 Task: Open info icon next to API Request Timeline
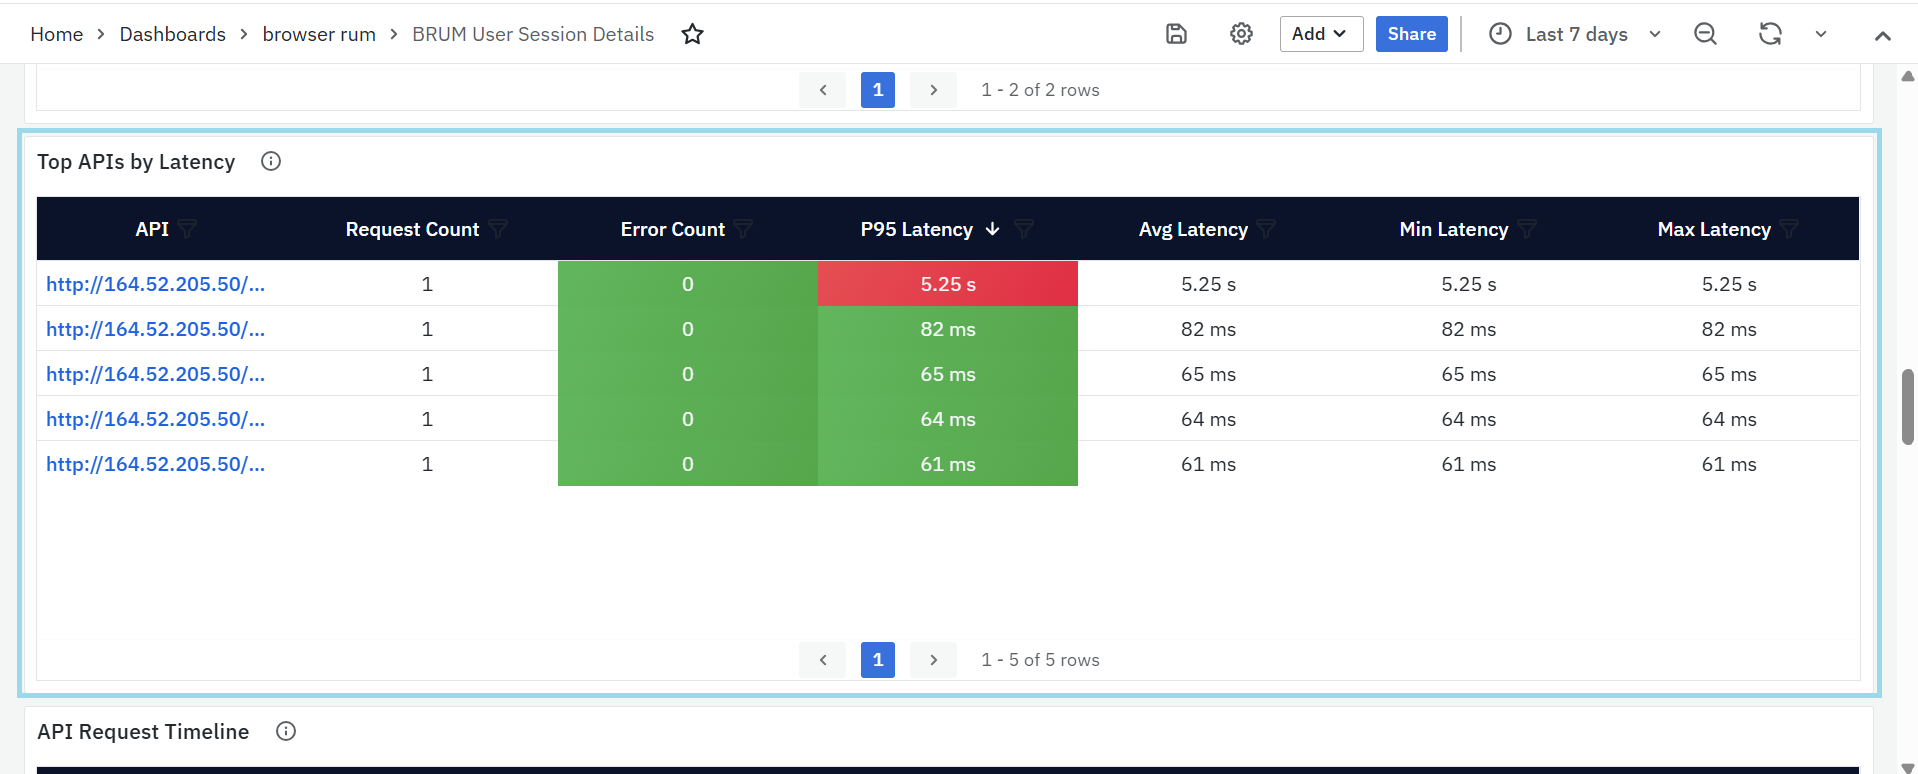click(x=286, y=731)
